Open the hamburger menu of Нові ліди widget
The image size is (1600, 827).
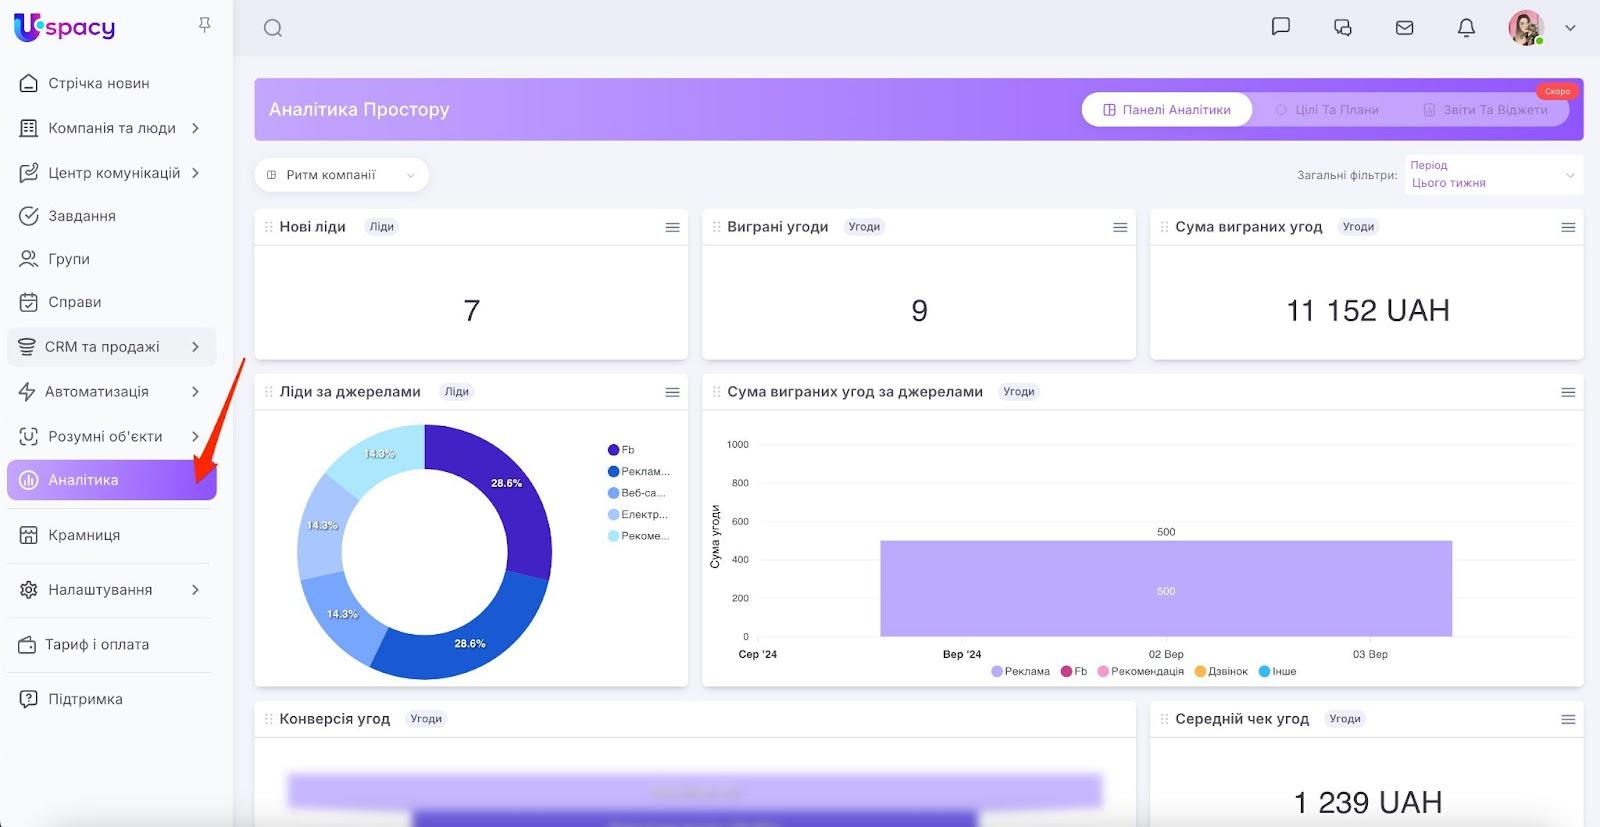click(x=672, y=228)
